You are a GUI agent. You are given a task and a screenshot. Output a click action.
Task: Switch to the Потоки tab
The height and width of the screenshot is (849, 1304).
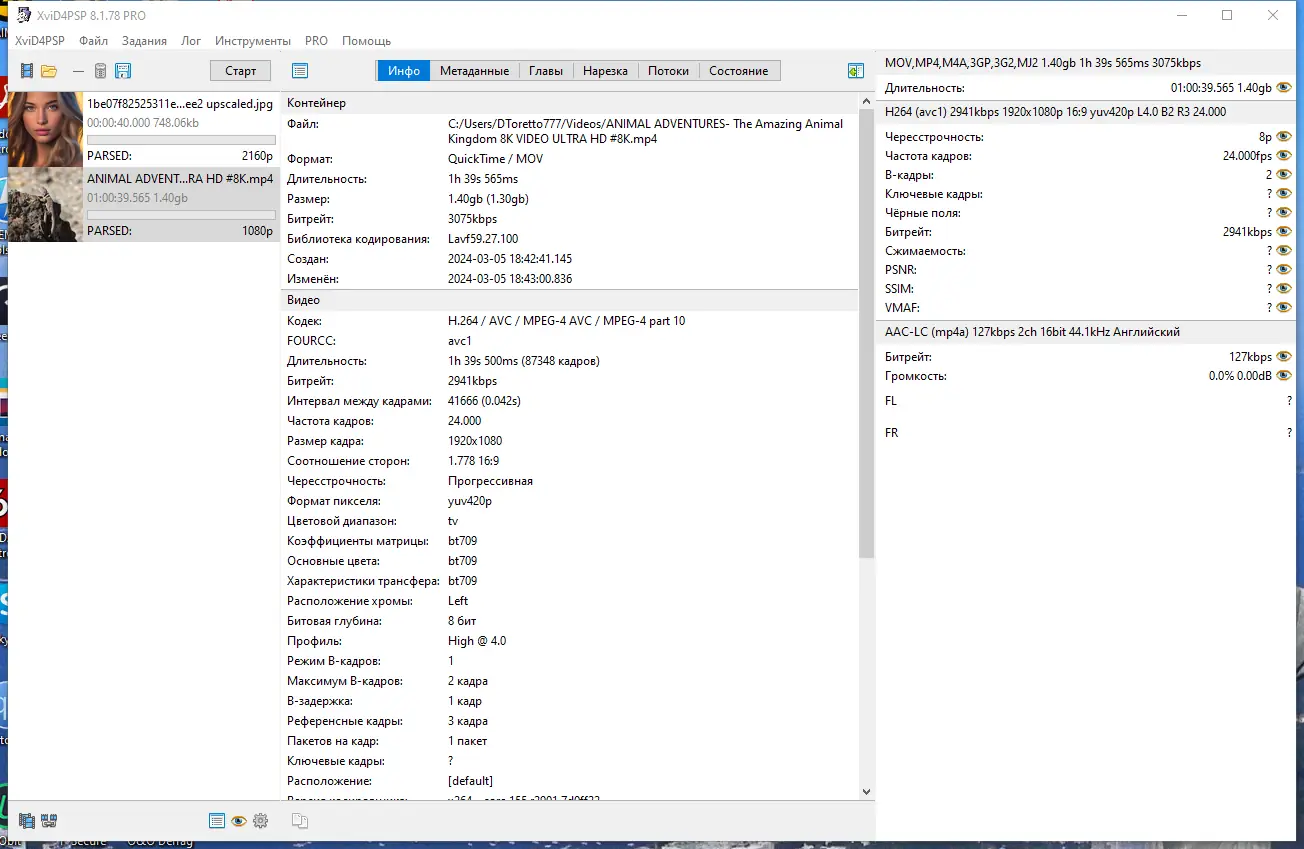point(669,71)
